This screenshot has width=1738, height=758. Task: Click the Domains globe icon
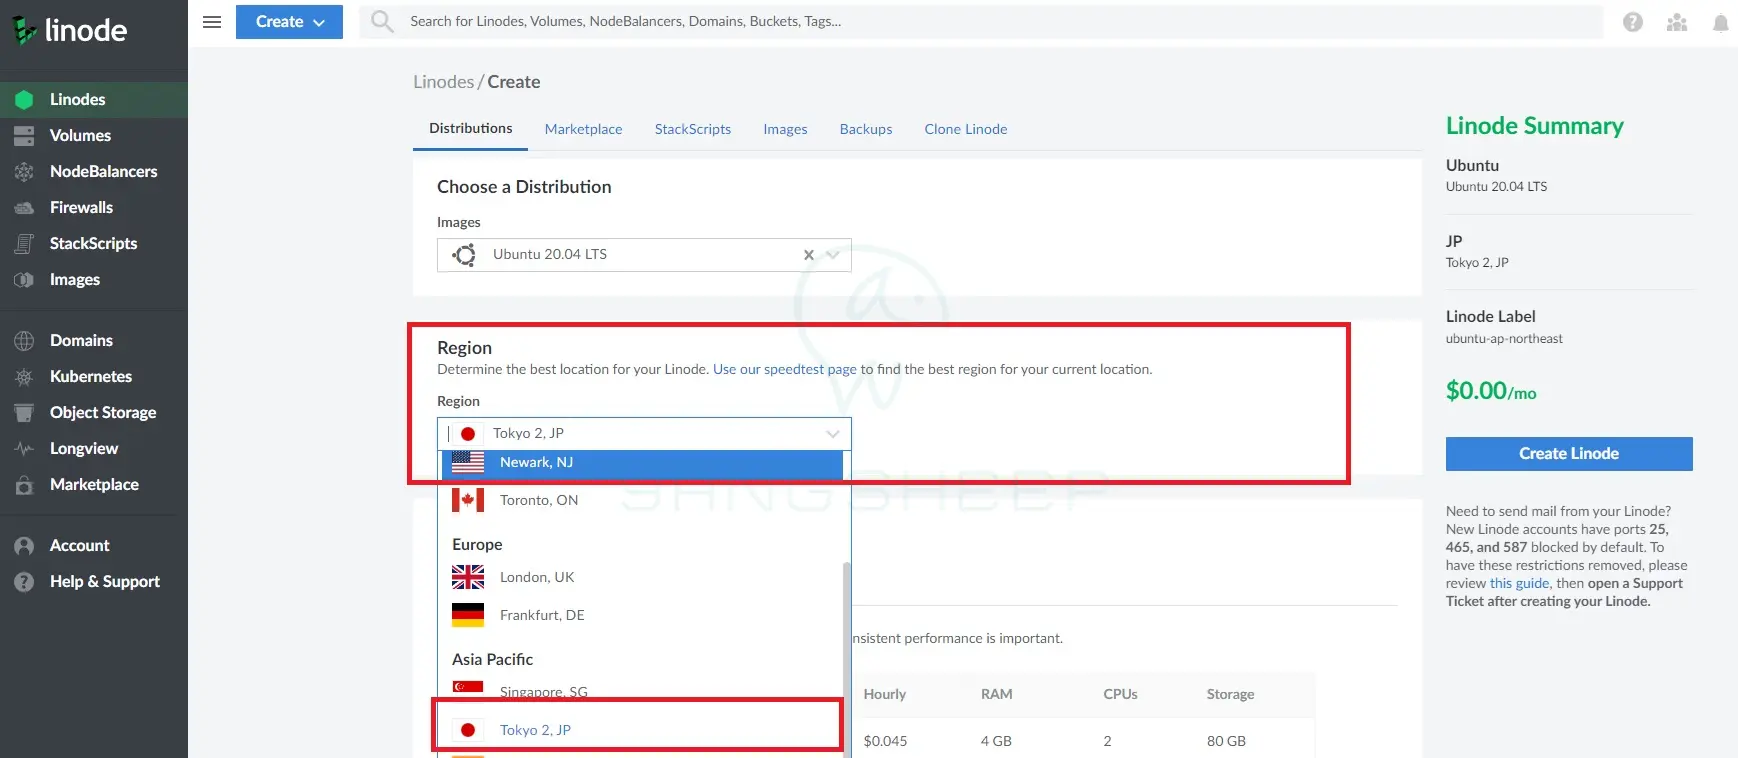tap(24, 341)
